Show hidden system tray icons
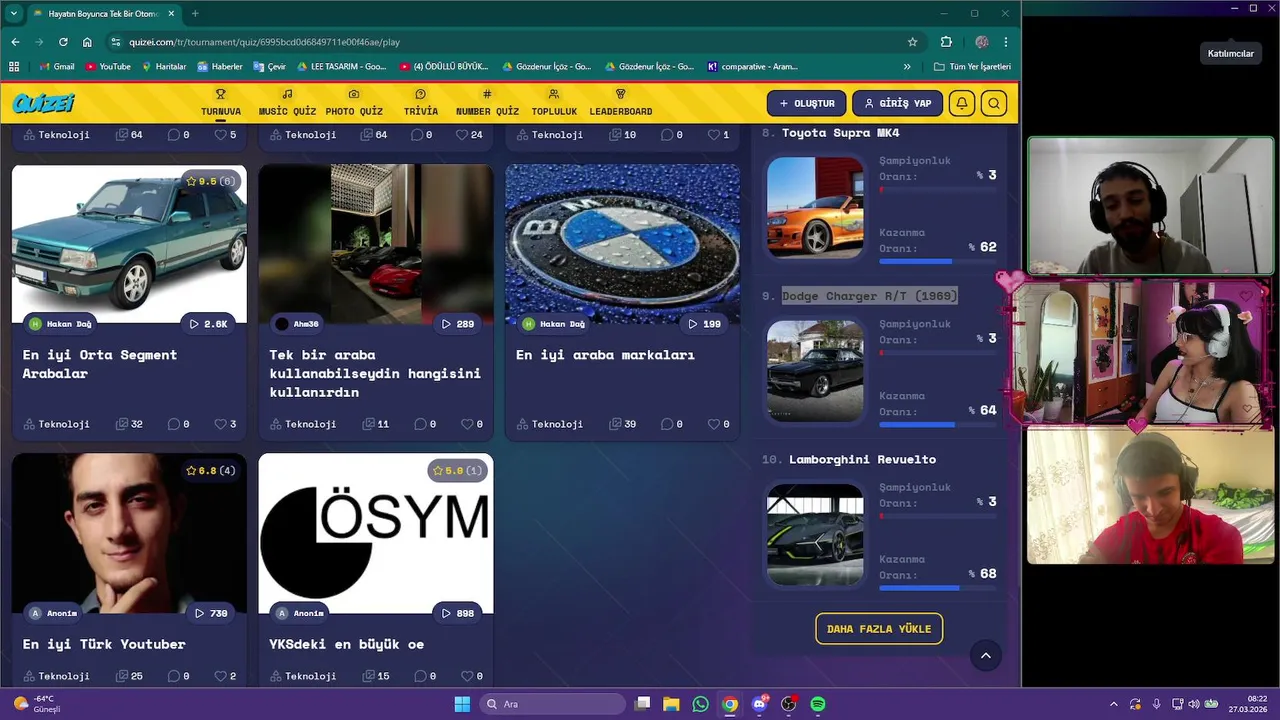Screen dimensions: 1280x720 pyautogui.click(x=1114, y=704)
